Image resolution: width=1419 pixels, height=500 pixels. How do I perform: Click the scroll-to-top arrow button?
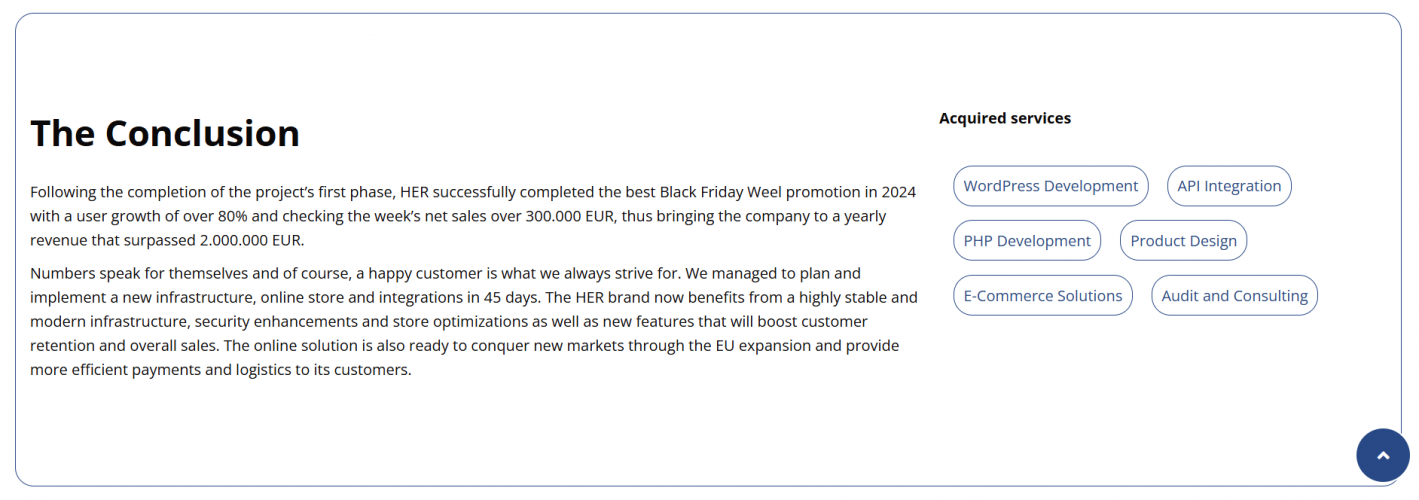[1383, 455]
